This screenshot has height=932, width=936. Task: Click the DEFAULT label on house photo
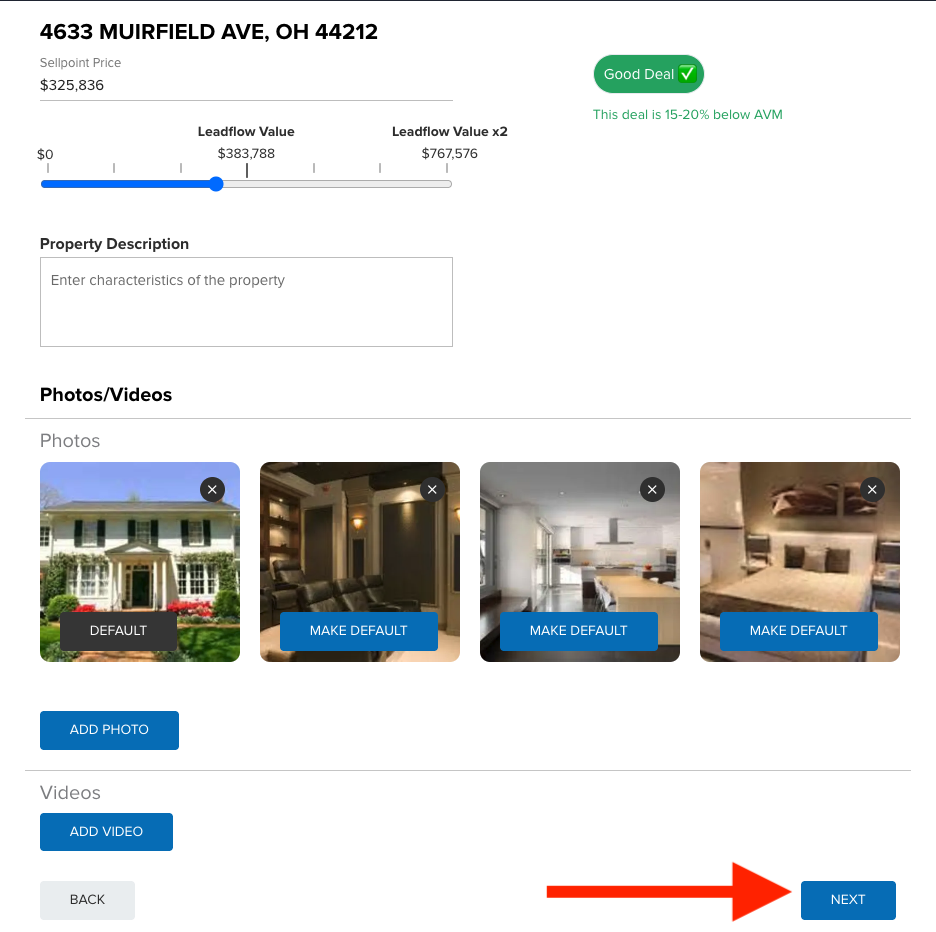(118, 630)
